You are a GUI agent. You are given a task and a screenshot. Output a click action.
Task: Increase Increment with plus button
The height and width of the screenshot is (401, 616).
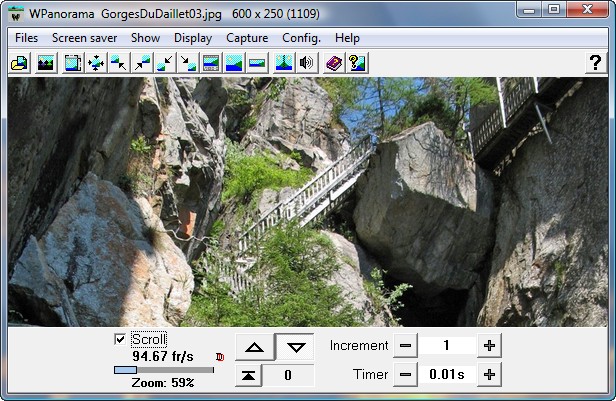489,346
